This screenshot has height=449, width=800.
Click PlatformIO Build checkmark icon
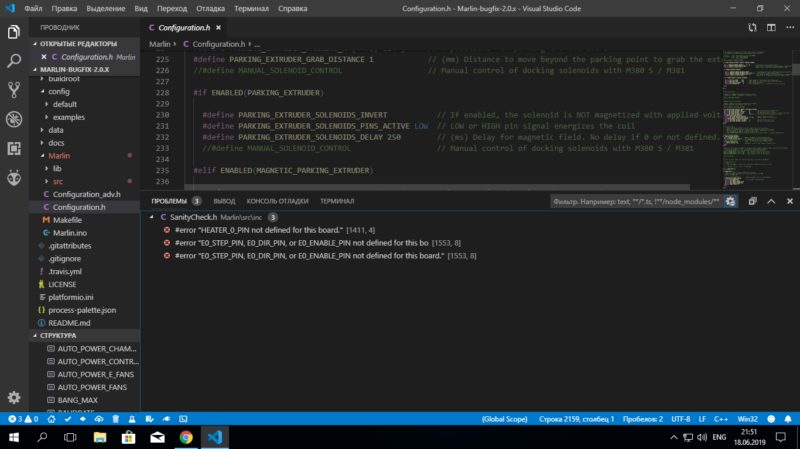[x=67, y=419]
